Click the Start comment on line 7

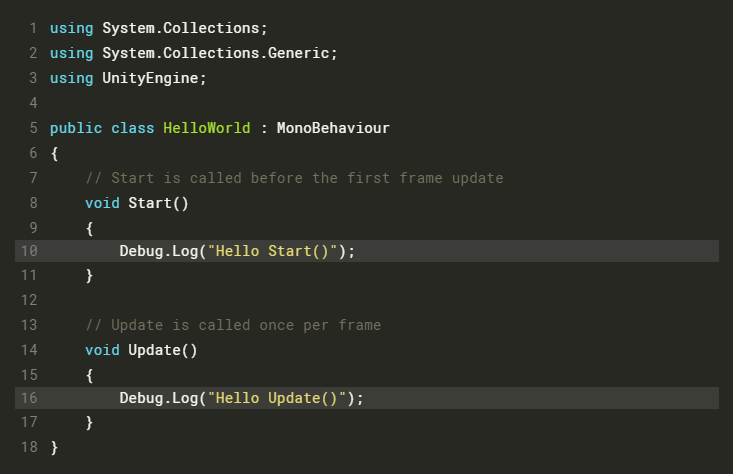(294, 178)
